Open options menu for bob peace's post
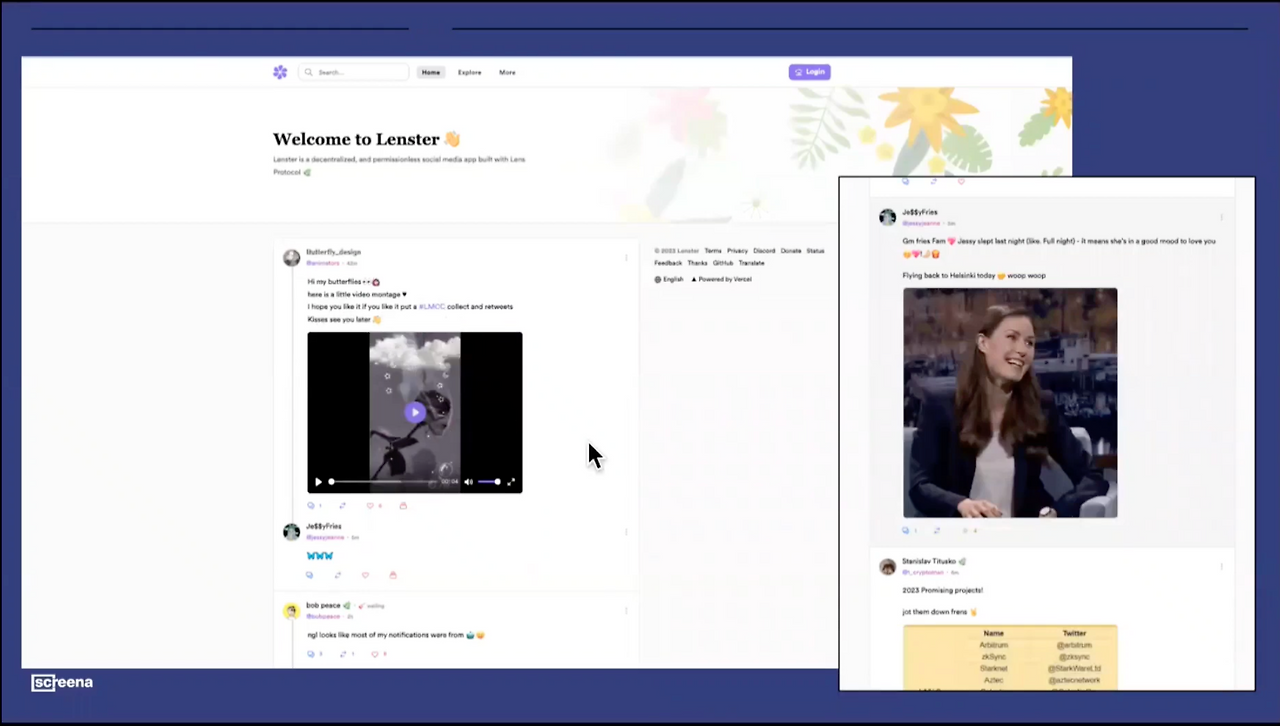Viewport: 1280px width, 726px height. tap(626, 610)
